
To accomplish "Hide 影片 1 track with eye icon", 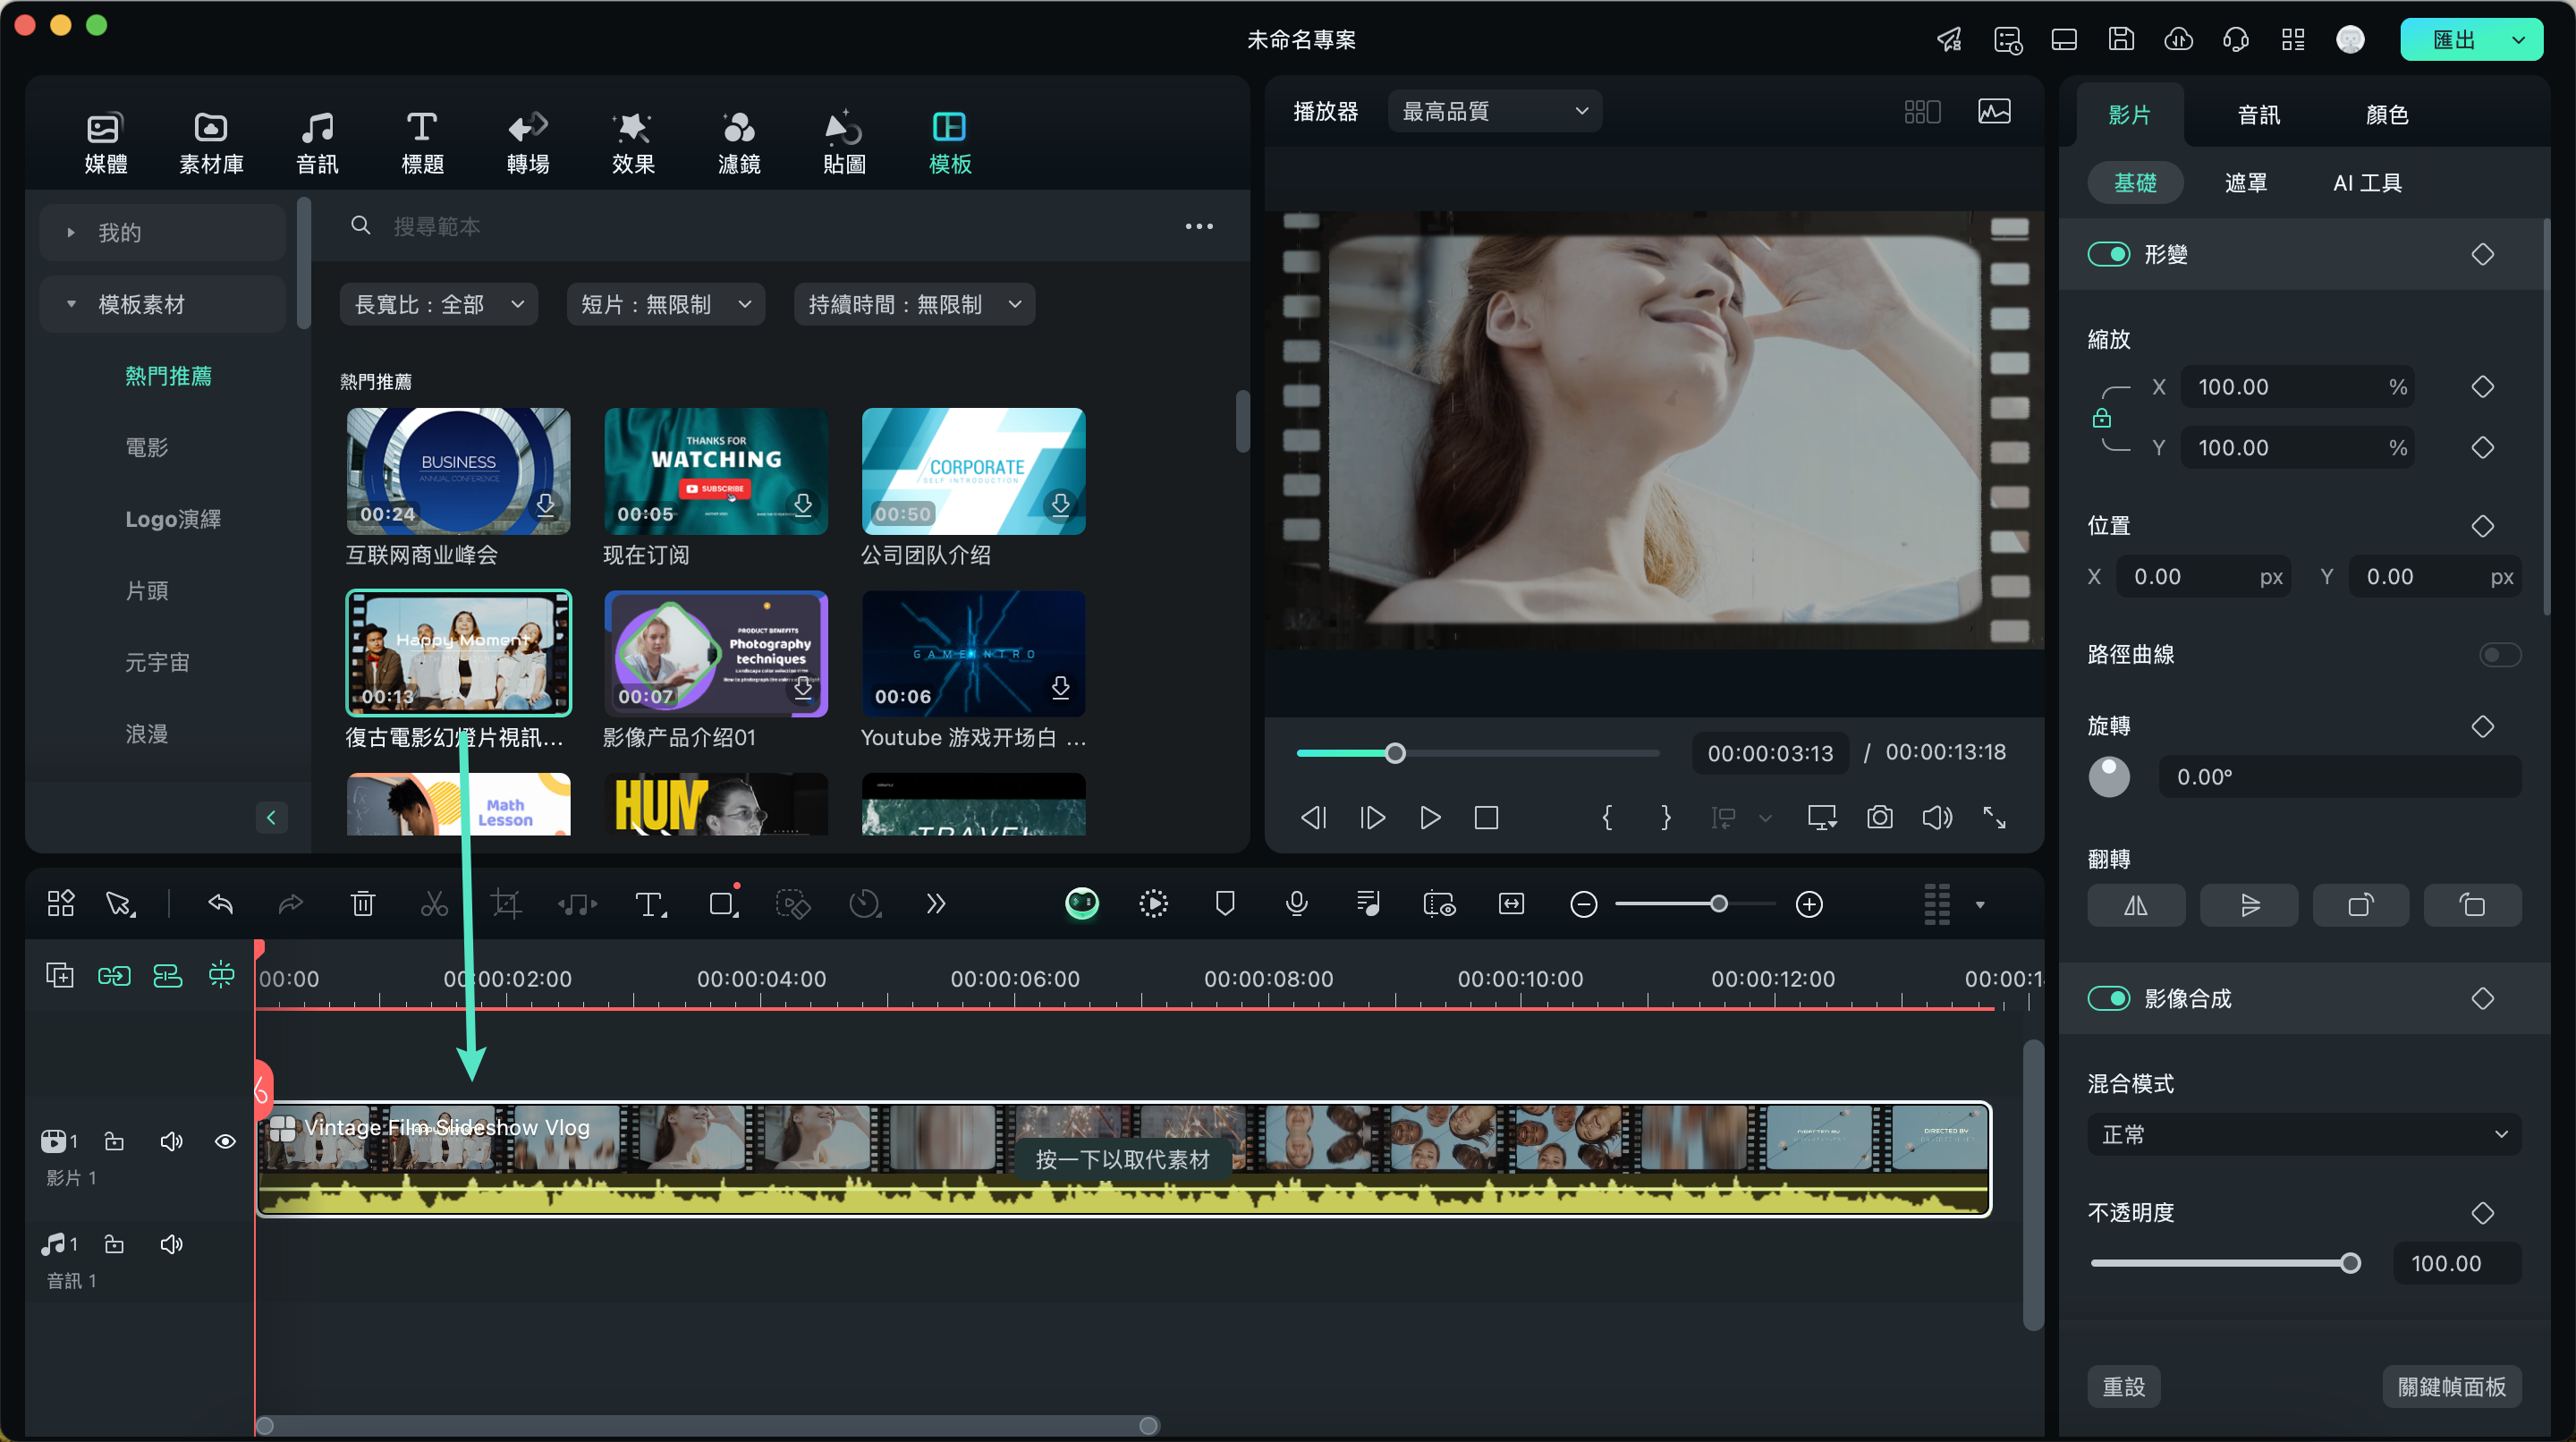I will [x=225, y=1141].
